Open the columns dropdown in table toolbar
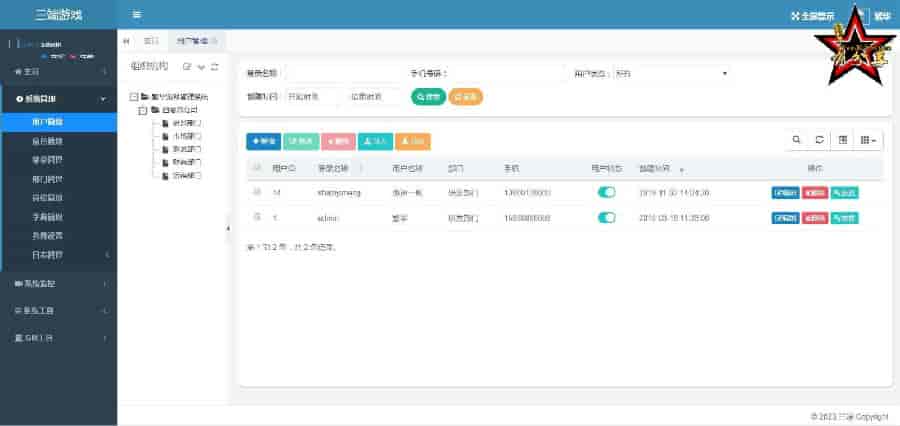The image size is (900, 426). pos(870,141)
